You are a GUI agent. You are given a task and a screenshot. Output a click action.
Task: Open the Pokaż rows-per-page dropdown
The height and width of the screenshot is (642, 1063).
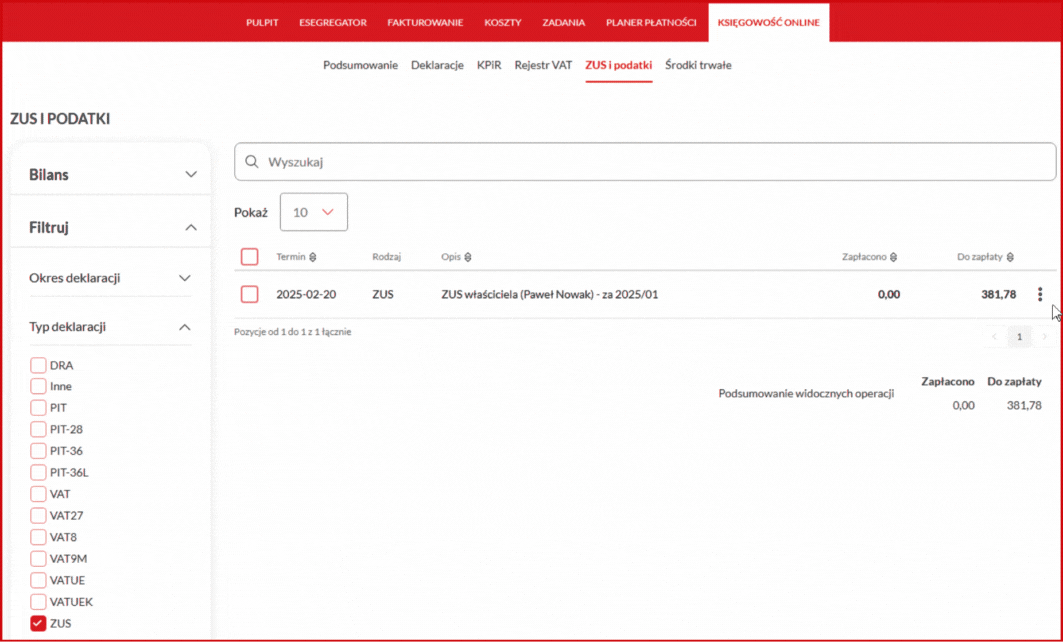314,212
